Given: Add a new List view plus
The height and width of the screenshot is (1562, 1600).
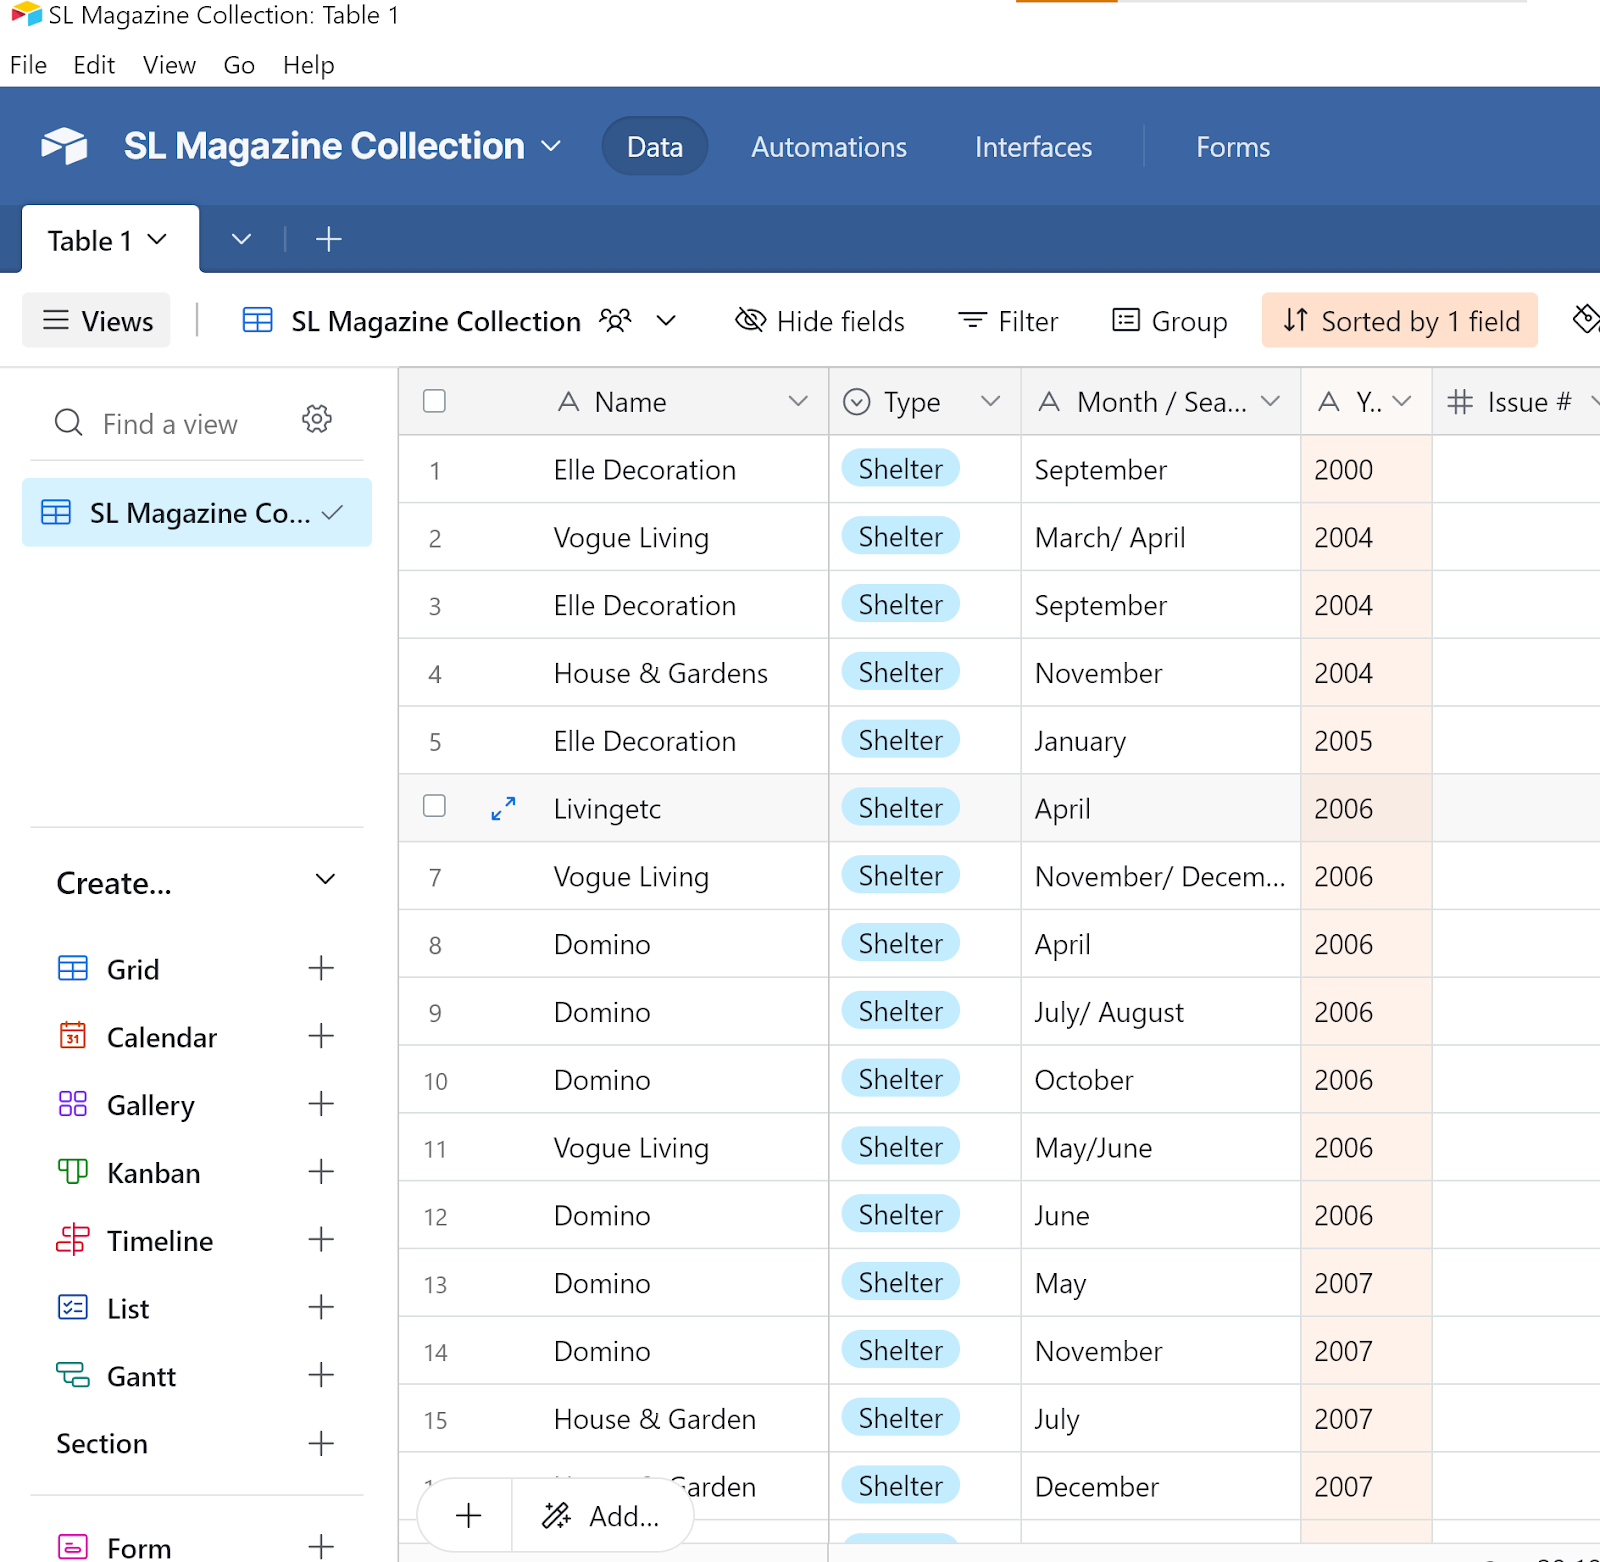Looking at the screenshot, I should click(321, 1308).
